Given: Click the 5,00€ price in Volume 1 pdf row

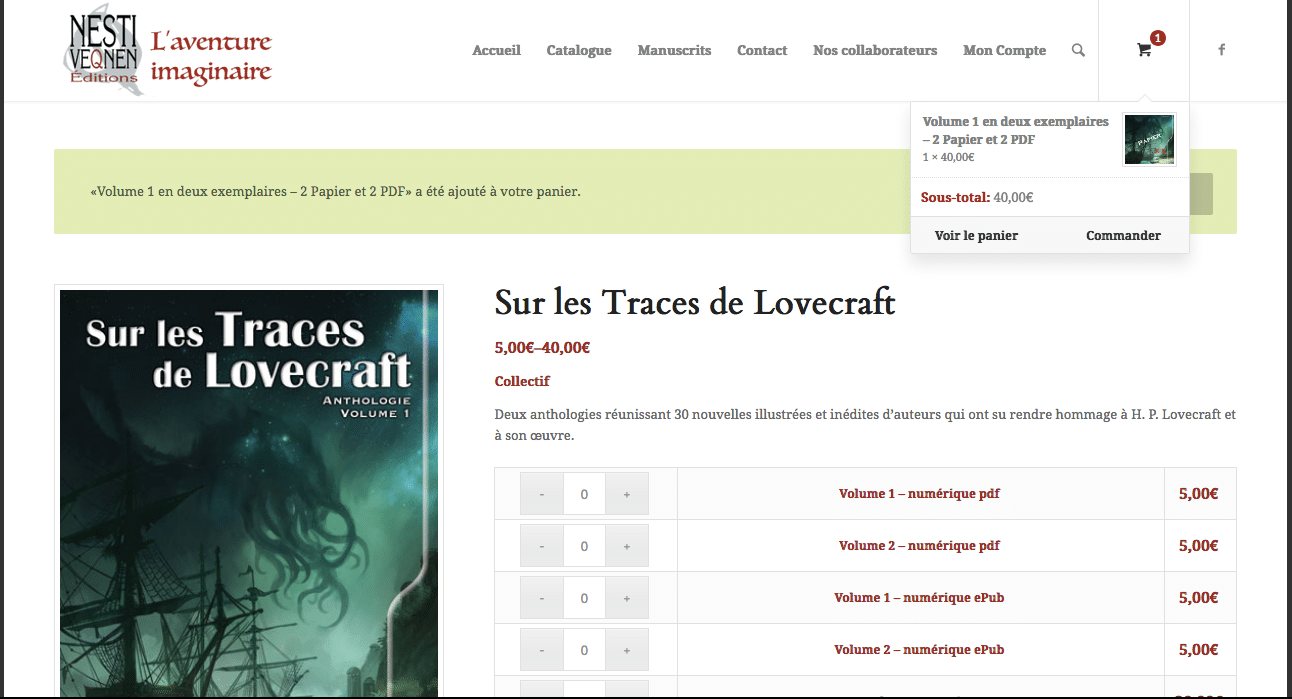Looking at the screenshot, I should (x=1198, y=494).
